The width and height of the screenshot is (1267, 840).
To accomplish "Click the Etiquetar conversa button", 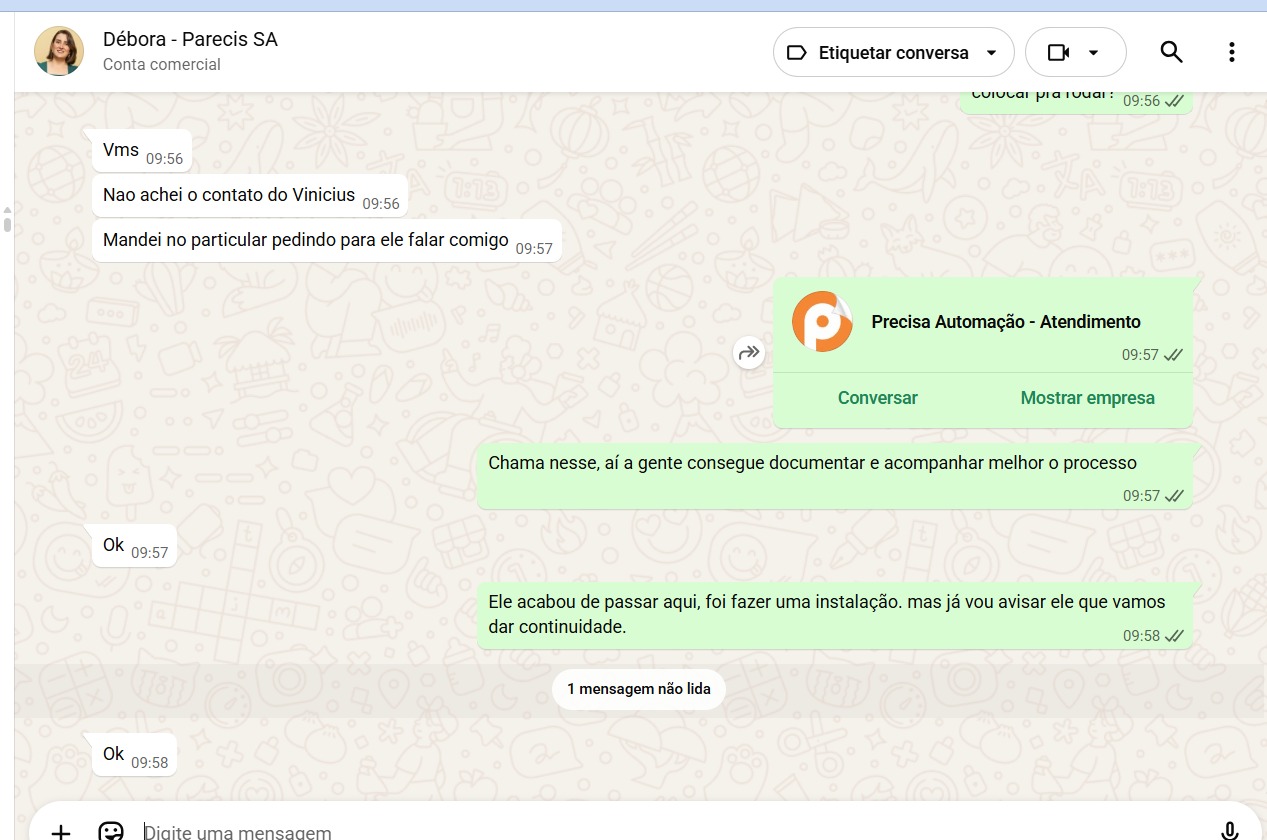I will [x=878, y=53].
